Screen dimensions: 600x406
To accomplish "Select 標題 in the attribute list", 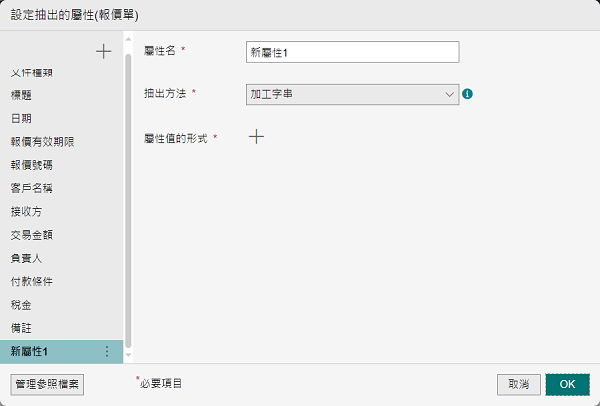I will tap(21, 95).
